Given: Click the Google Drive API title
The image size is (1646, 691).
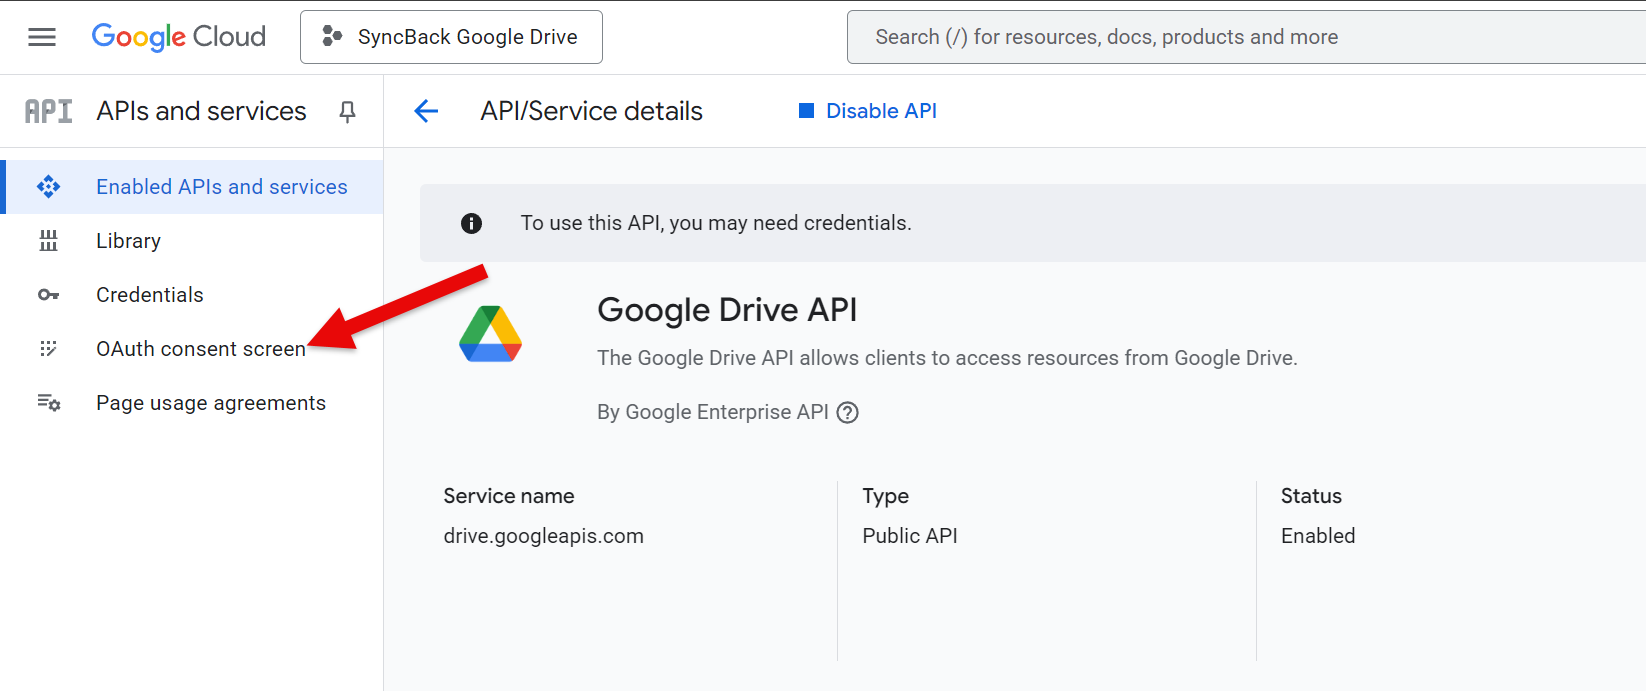Looking at the screenshot, I should [x=727, y=310].
